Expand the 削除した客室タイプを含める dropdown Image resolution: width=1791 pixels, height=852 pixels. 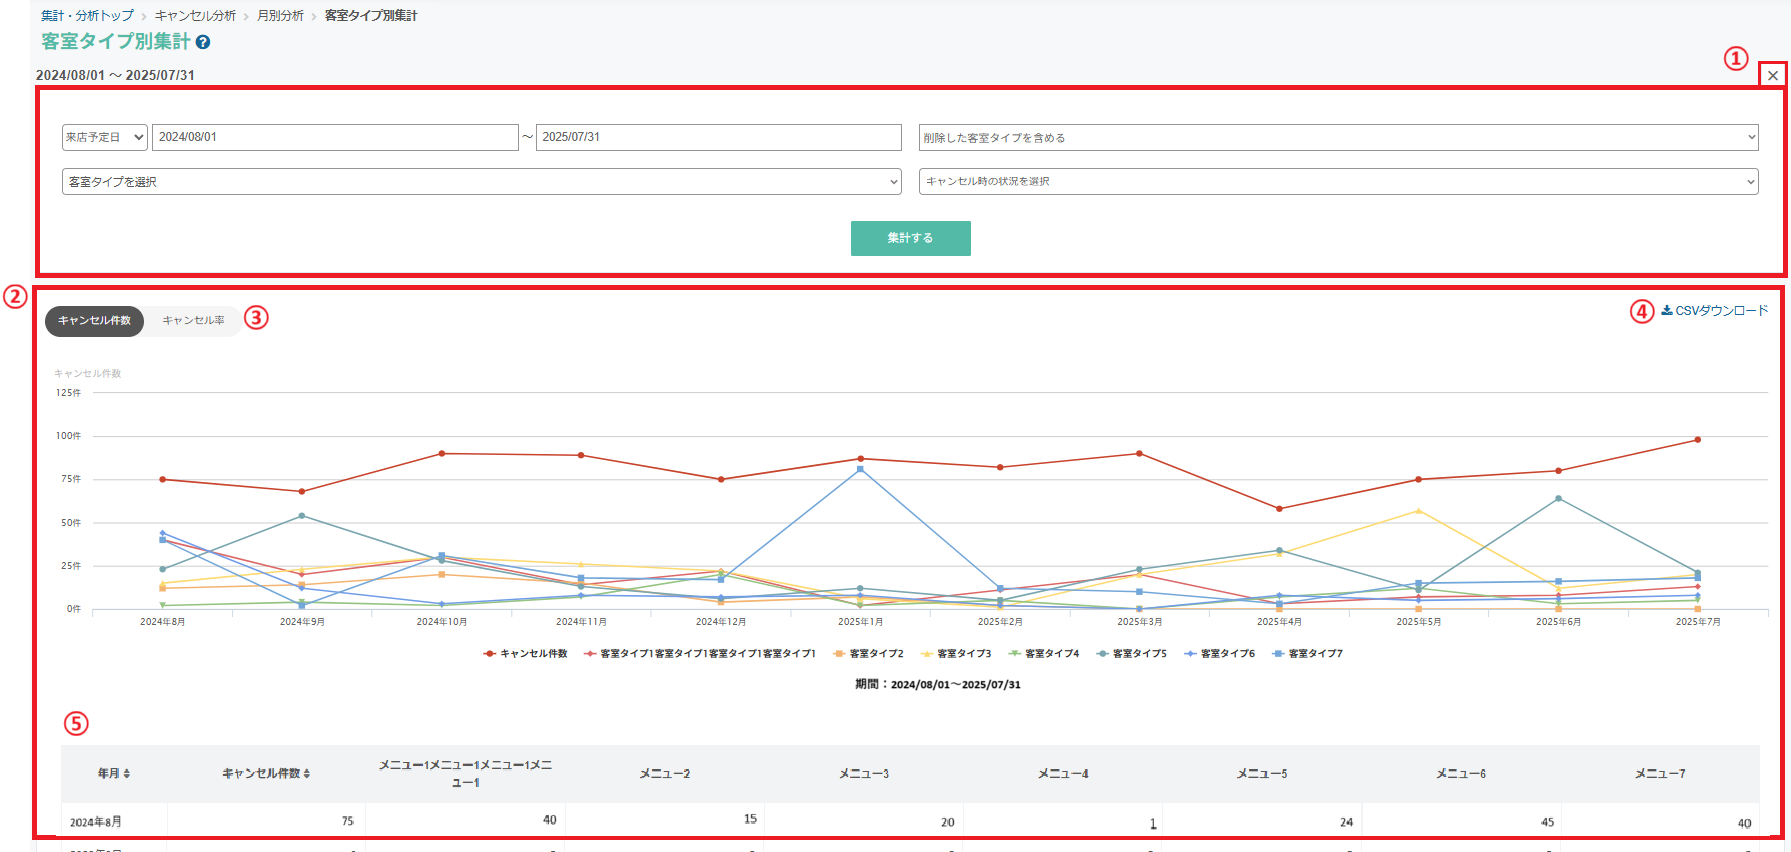pyautogui.click(x=1338, y=137)
